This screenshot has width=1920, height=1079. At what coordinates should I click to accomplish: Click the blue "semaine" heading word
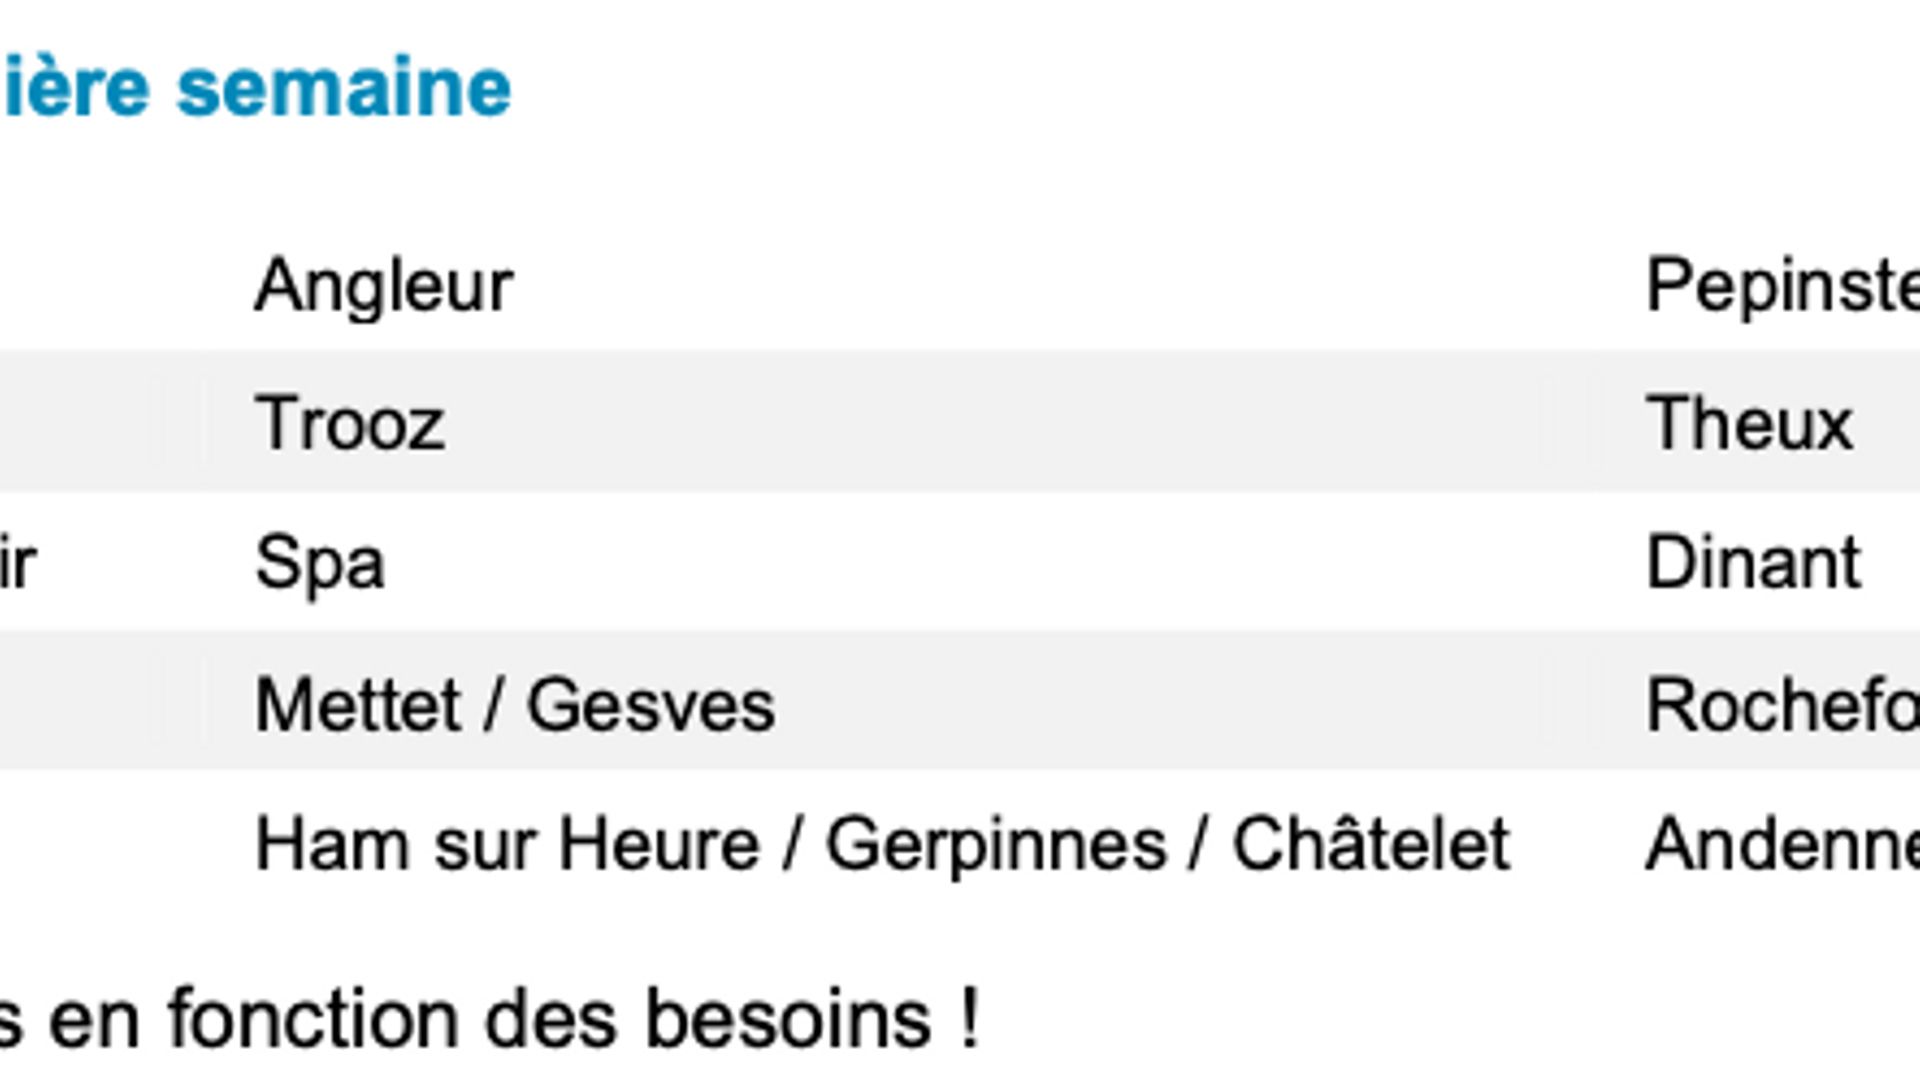pyautogui.click(x=344, y=88)
